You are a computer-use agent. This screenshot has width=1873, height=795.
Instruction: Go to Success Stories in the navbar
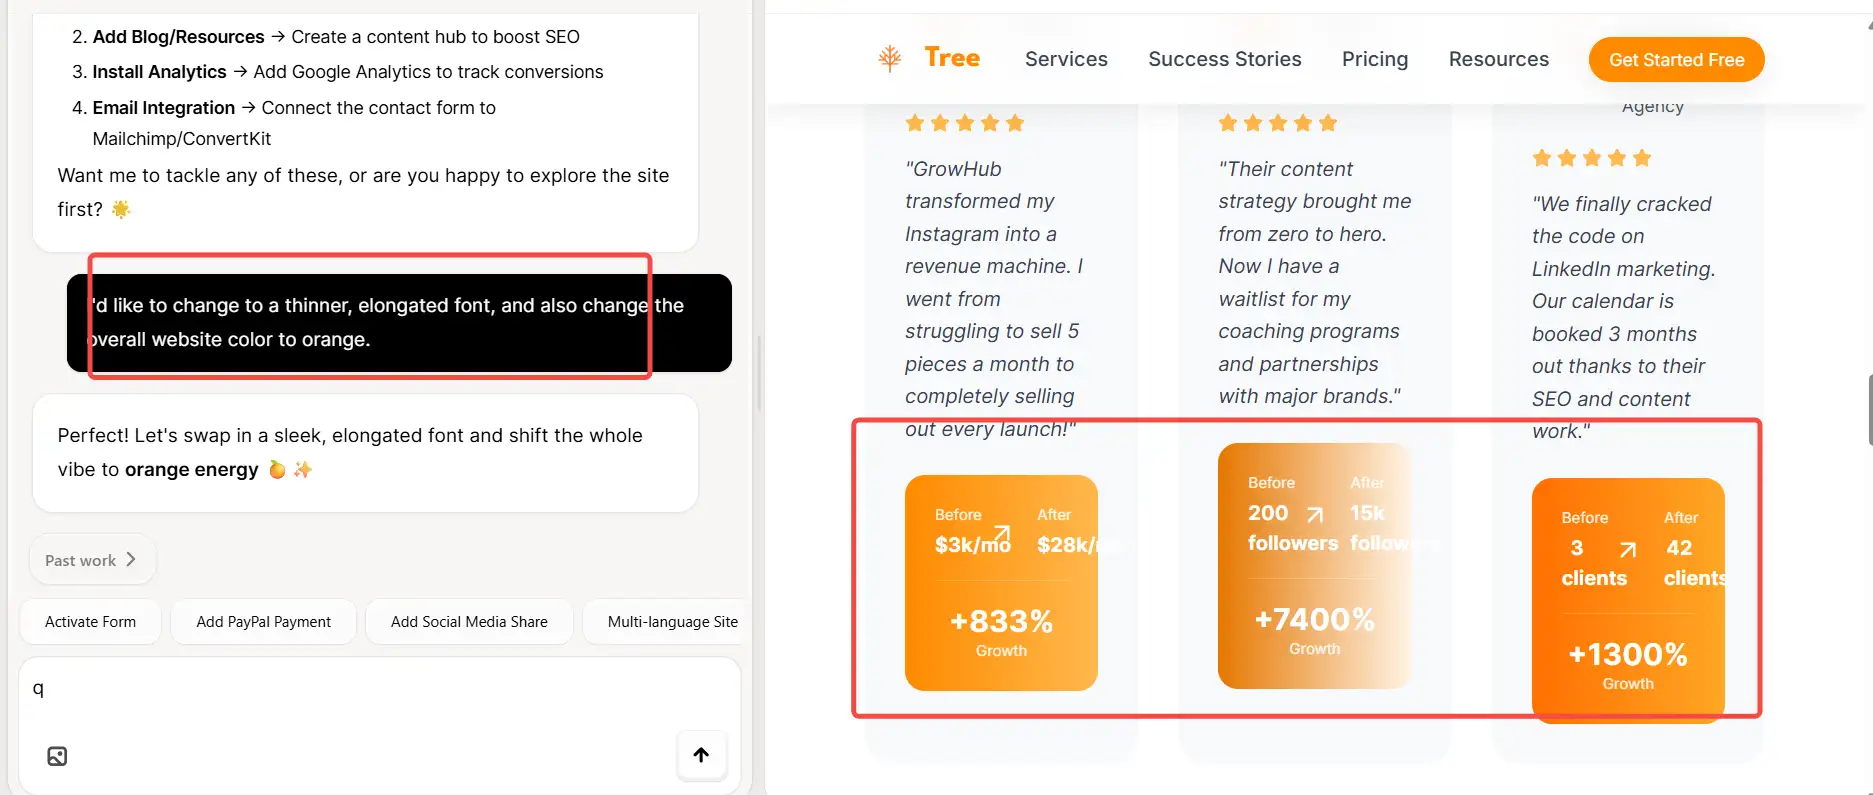click(1224, 59)
